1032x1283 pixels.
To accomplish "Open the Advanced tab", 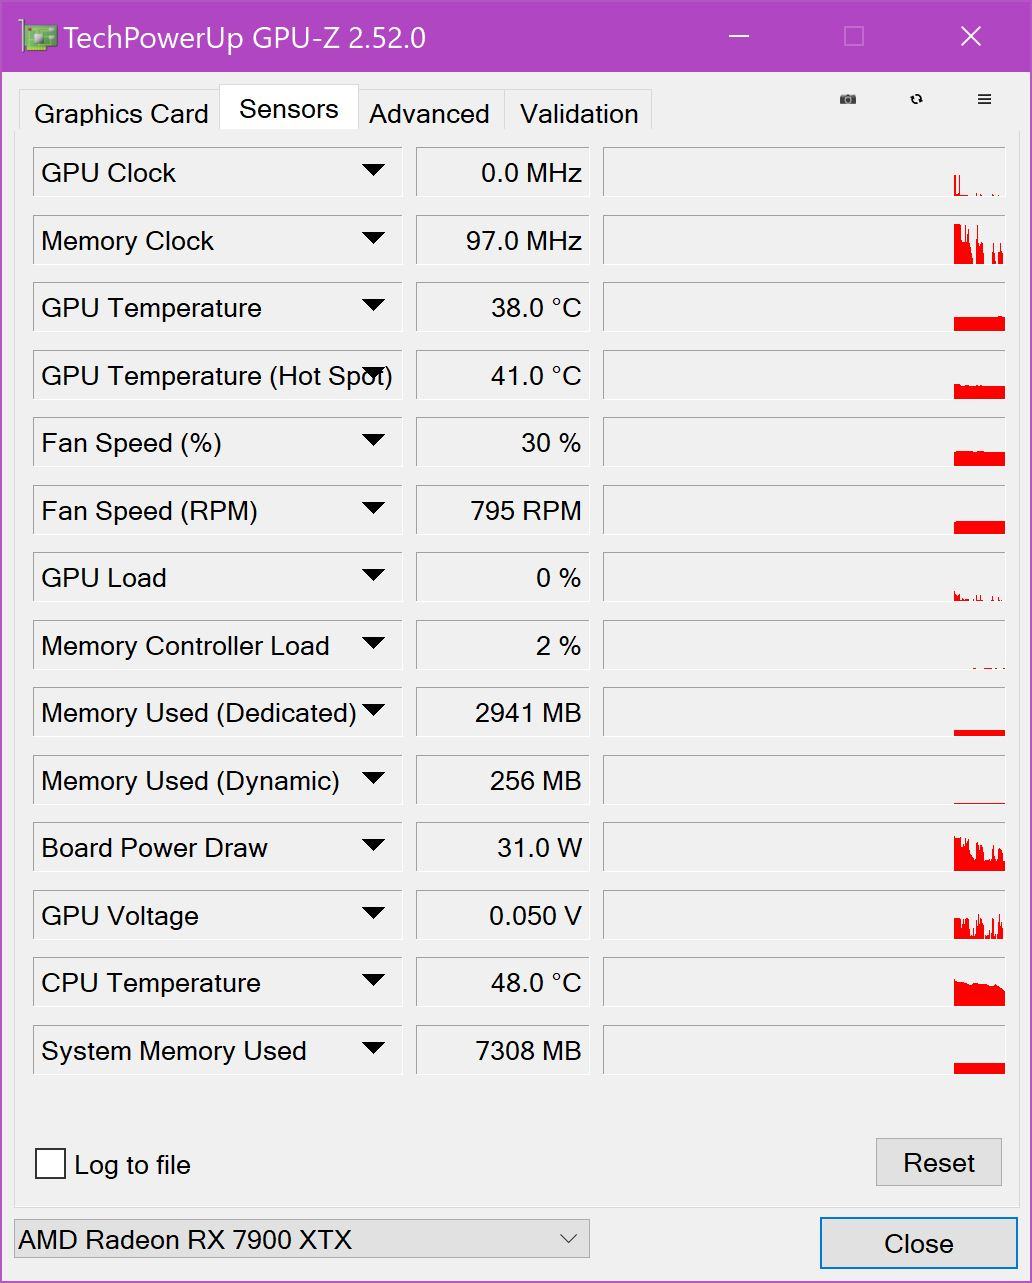I will [429, 113].
